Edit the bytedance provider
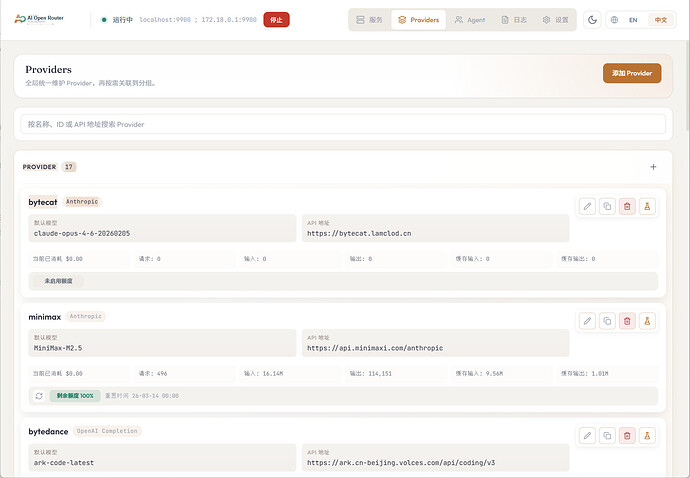 click(587, 436)
